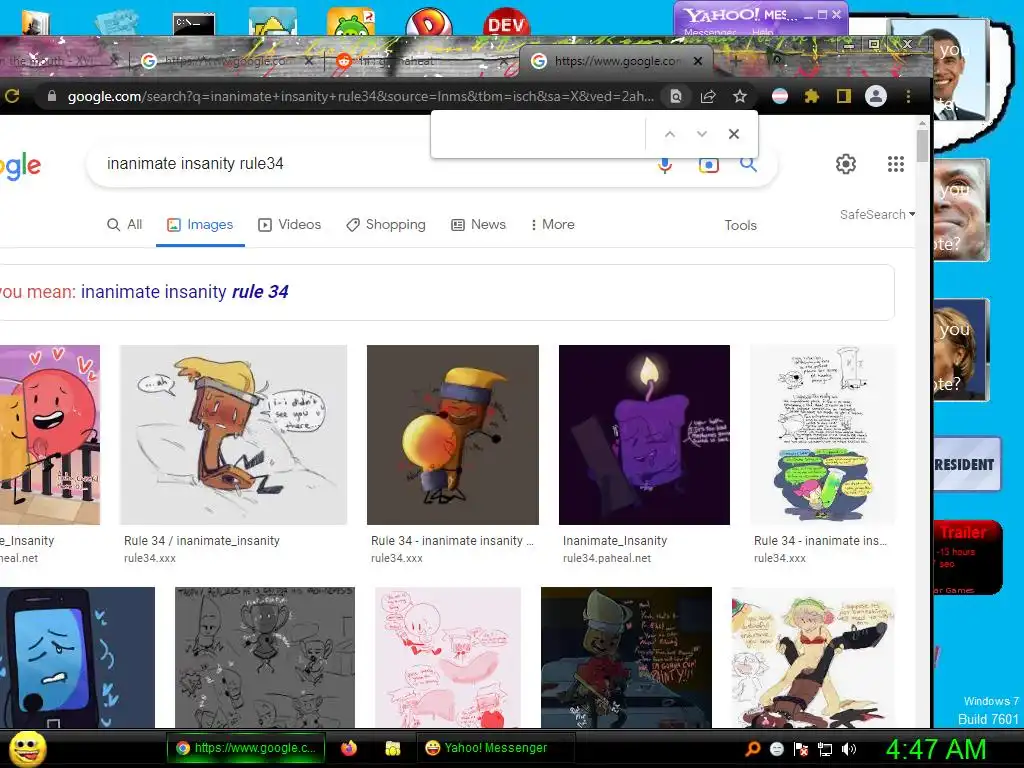Open the green pig game desktop icon
Image resolution: width=1024 pixels, height=768 pixels.
(x=351, y=22)
